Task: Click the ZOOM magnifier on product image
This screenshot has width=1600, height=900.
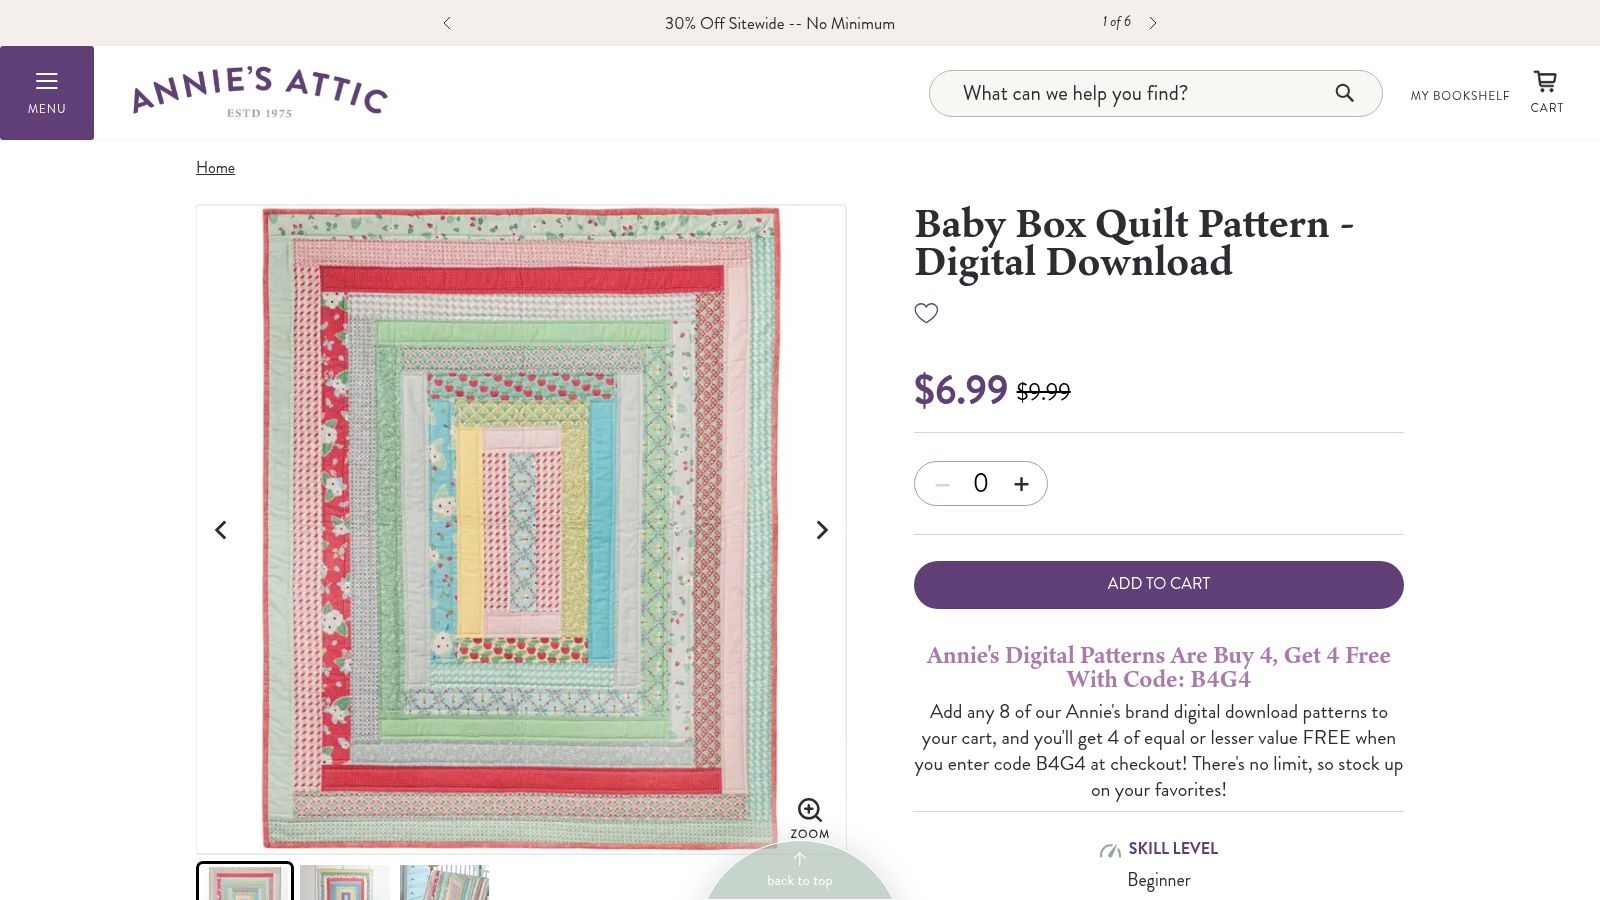Action: coord(810,819)
